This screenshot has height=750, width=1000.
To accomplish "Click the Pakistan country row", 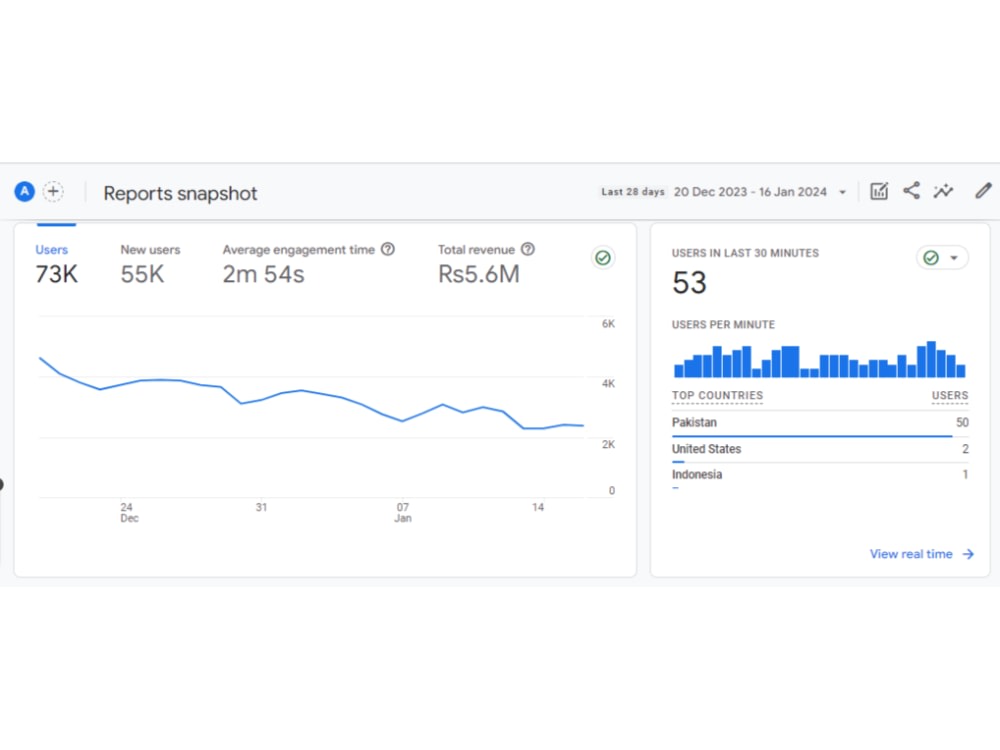I will coord(820,423).
